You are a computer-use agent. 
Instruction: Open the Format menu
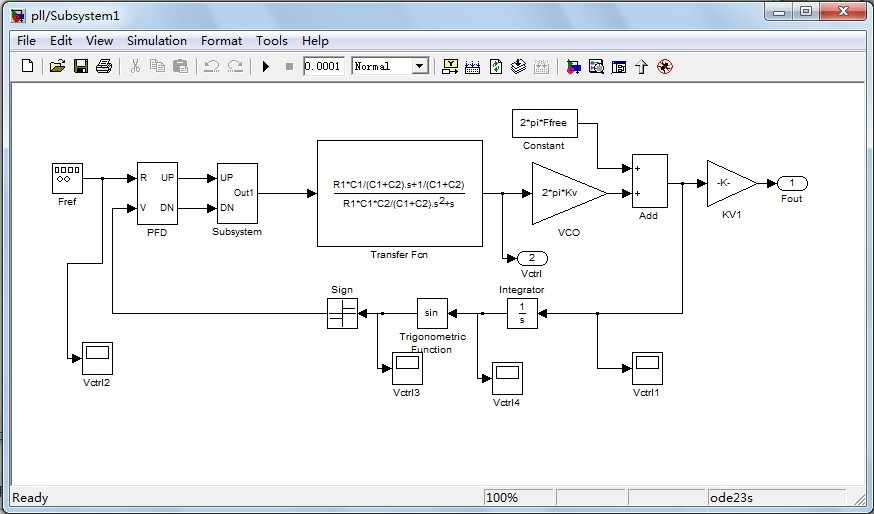(x=221, y=41)
